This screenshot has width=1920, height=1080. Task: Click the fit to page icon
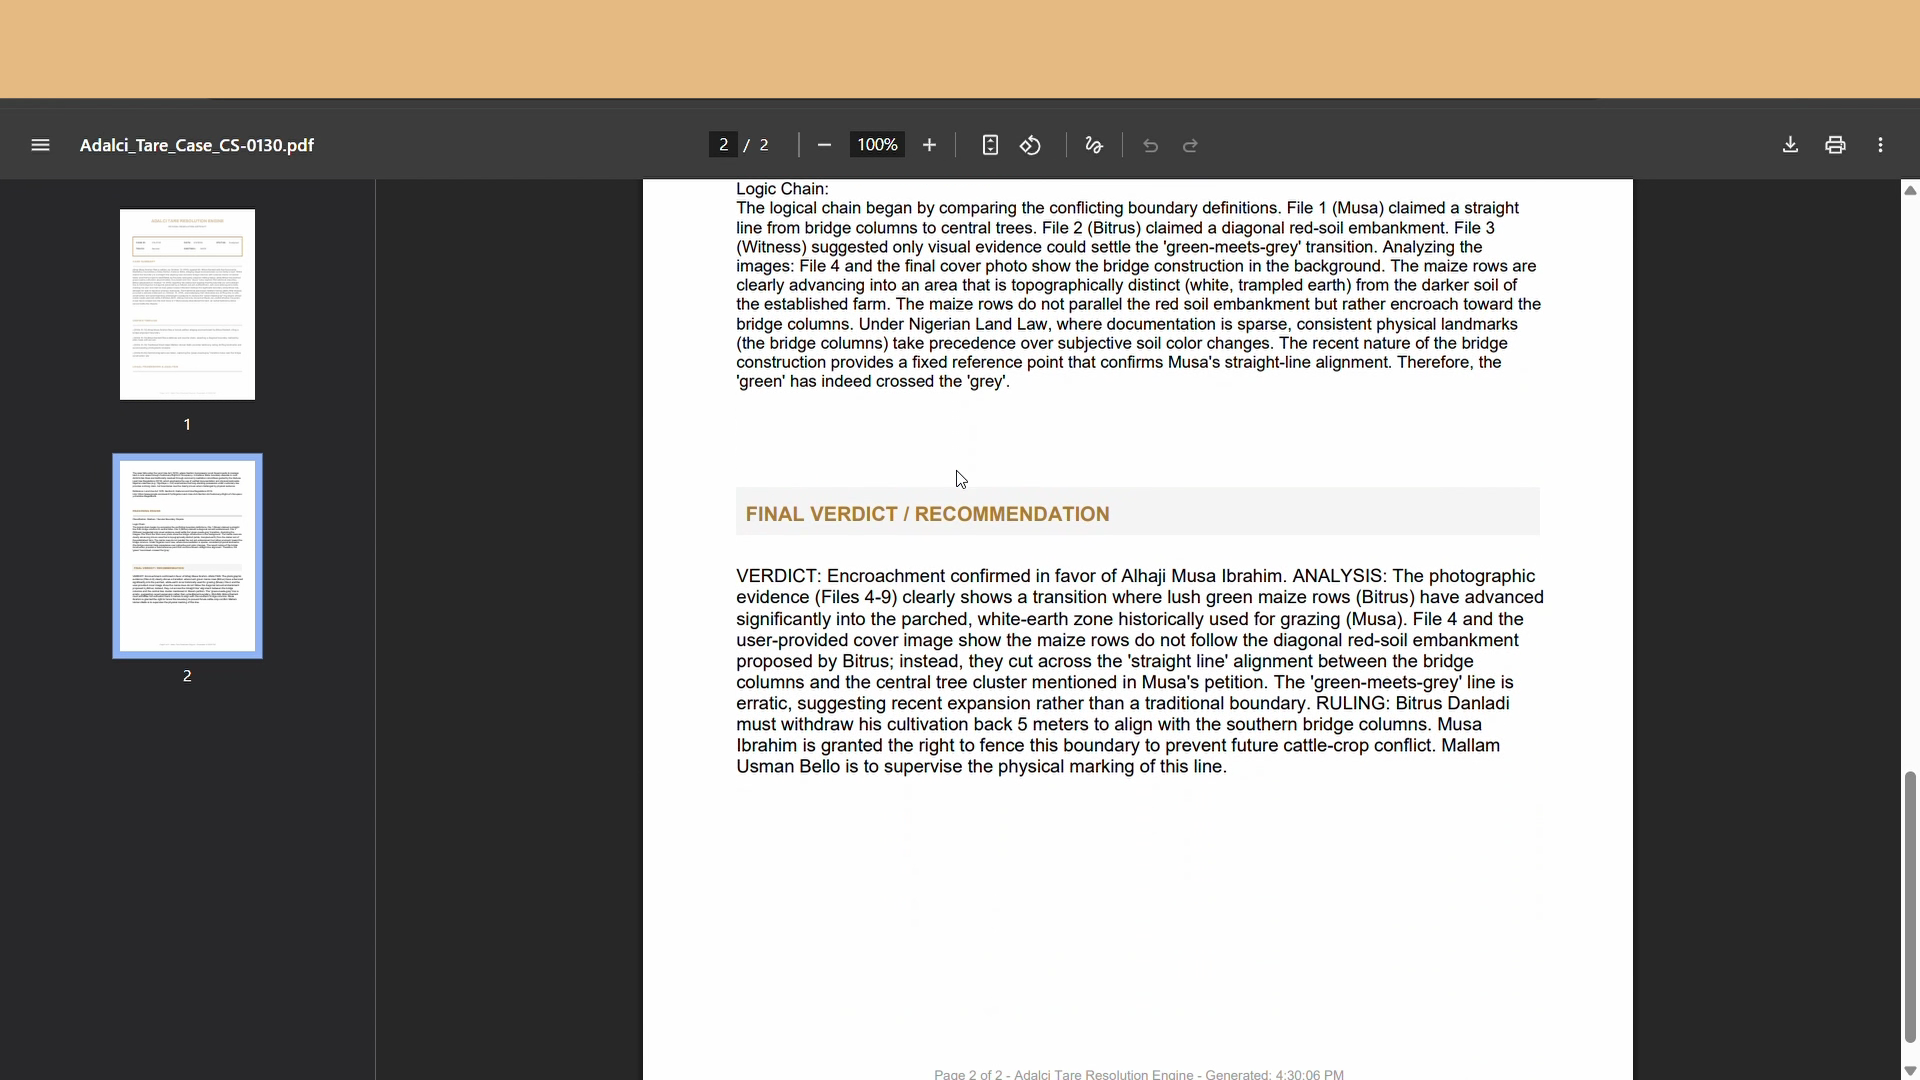(990, 145)
